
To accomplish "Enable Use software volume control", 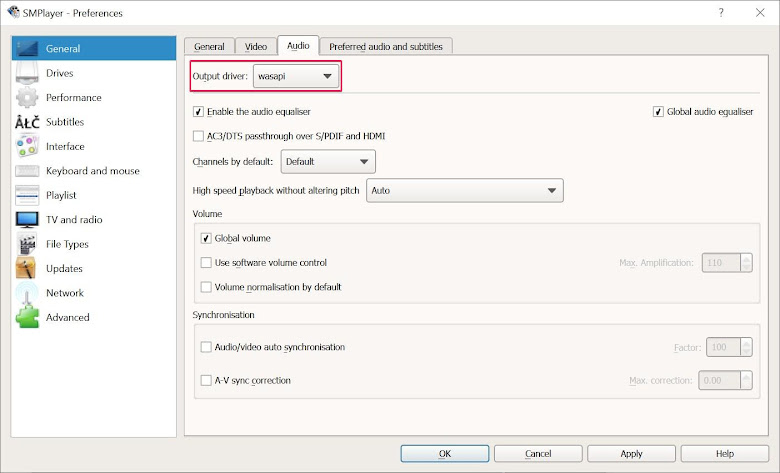I will pyautogui.click(x=206, y=262).
